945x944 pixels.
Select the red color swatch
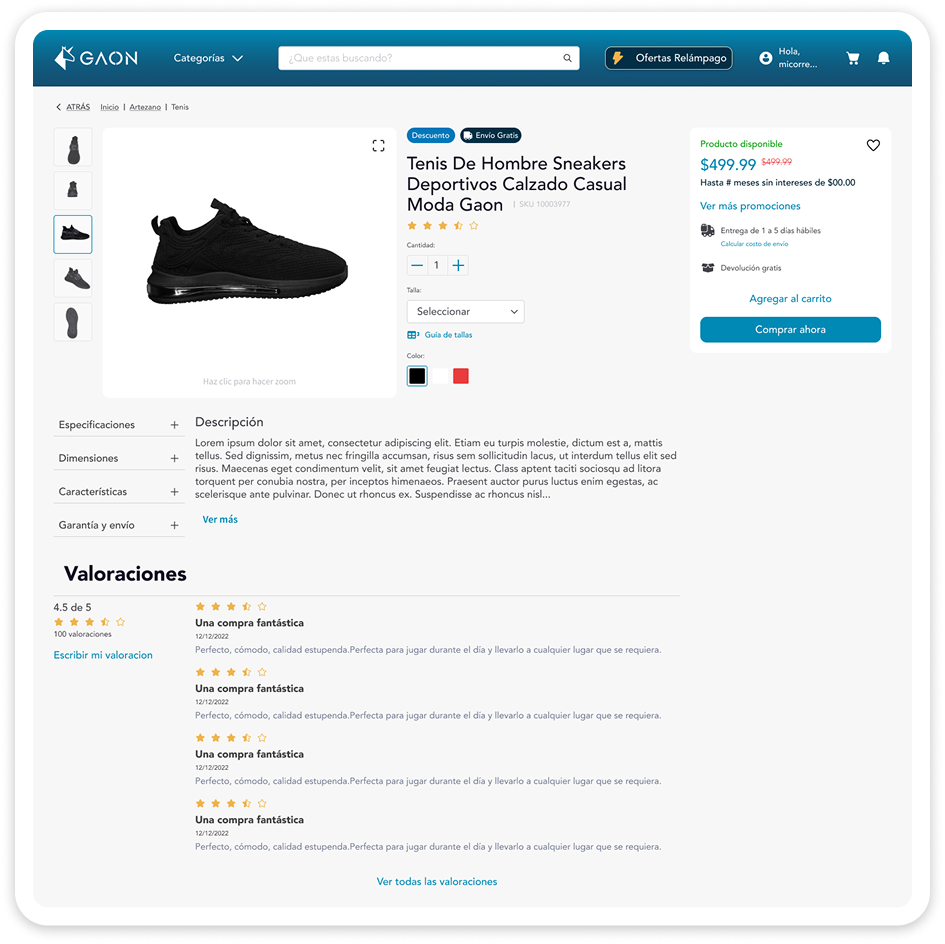pyautogui.click(x=461, y=376)
